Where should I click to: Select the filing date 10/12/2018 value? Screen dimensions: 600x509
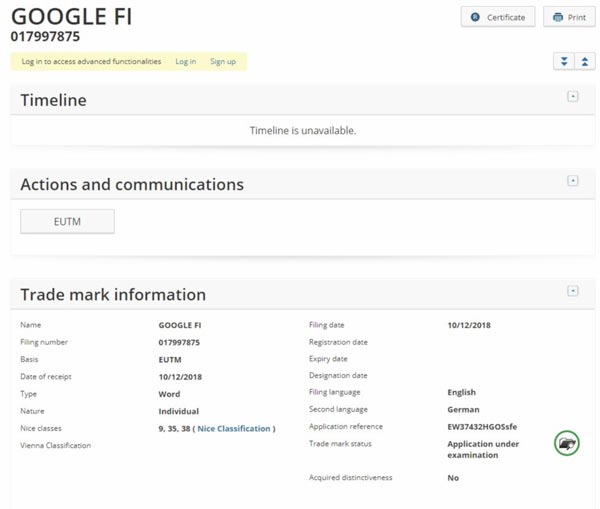tap(469, 325)
